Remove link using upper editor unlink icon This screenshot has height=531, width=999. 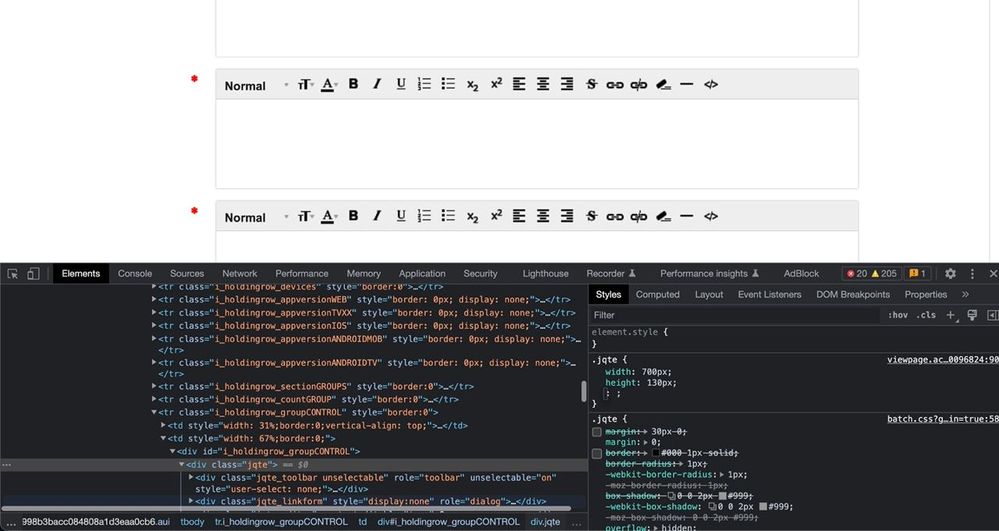pyautogui.click(x=638, y=85)
